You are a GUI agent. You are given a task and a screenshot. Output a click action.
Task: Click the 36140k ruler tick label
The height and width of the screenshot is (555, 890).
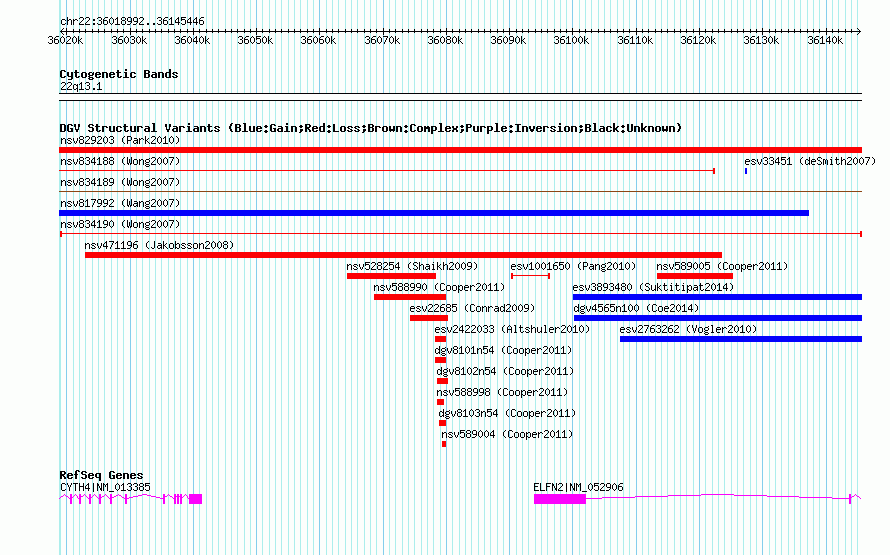pos(825,40)
